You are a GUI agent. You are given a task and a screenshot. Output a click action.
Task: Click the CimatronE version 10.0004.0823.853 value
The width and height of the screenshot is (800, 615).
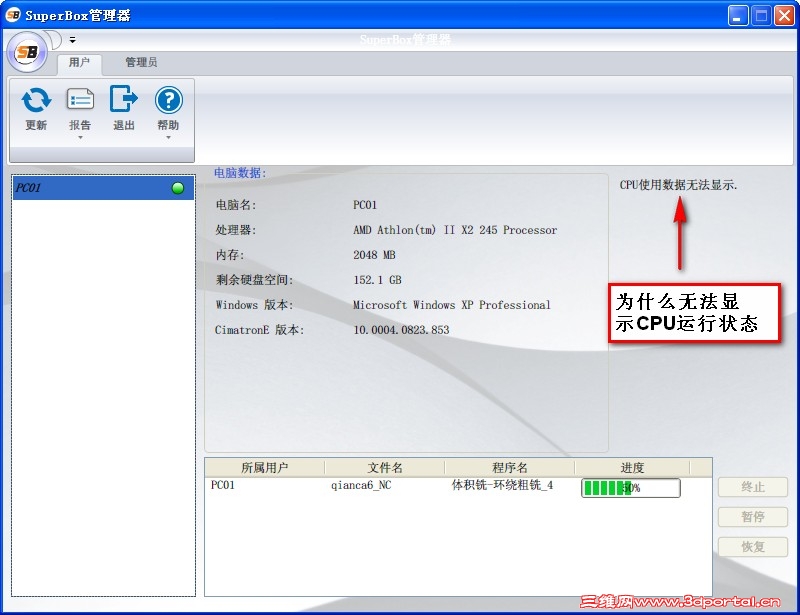click(x=401, y=330)
